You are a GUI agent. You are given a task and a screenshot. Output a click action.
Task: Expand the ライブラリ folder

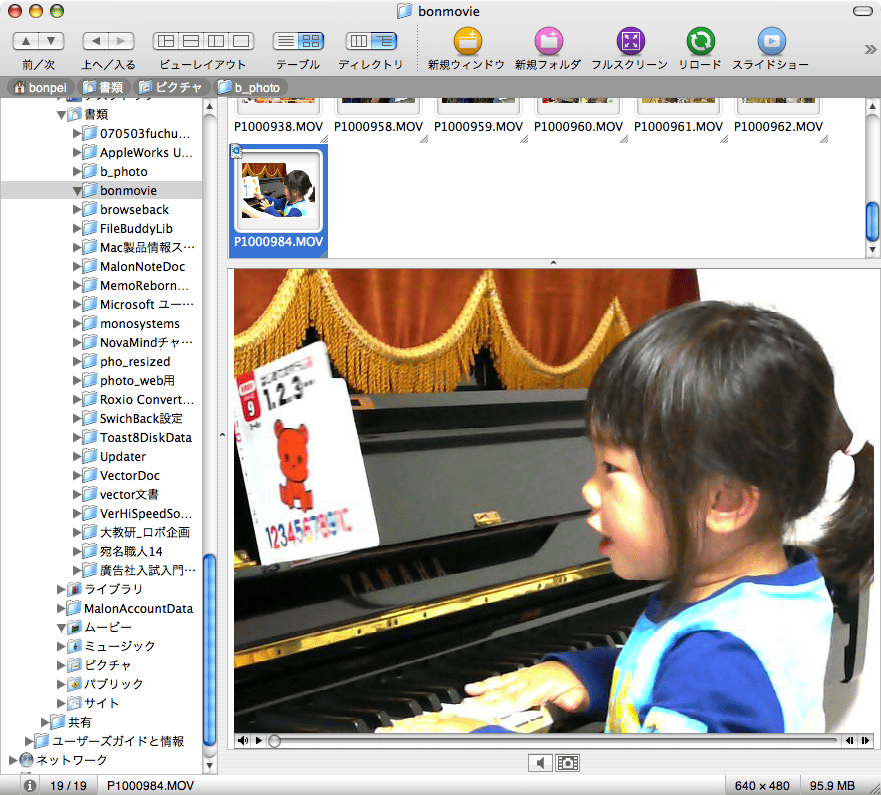pyautogui.click(x=61, y=589)
